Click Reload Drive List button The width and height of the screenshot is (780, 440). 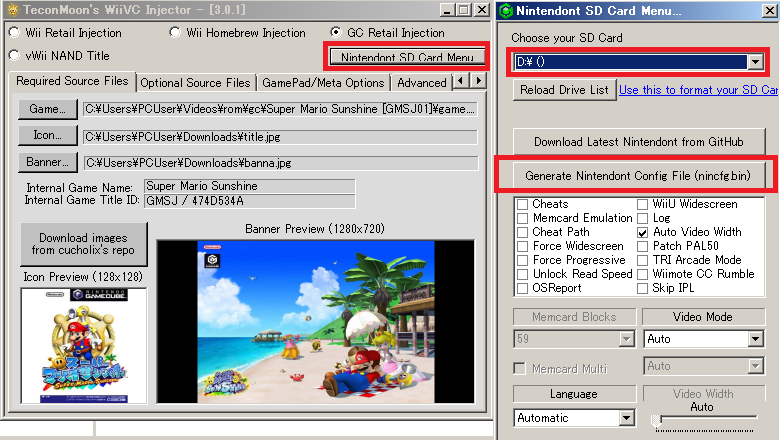tap(564, 89)
